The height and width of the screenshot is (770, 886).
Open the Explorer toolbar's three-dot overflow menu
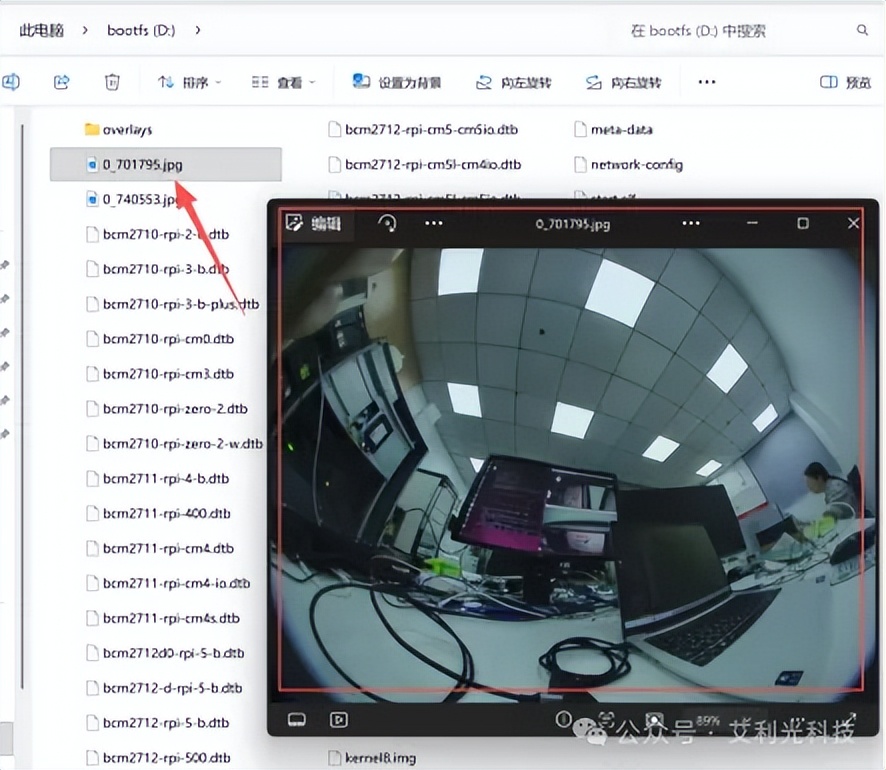tap(706, 82)
